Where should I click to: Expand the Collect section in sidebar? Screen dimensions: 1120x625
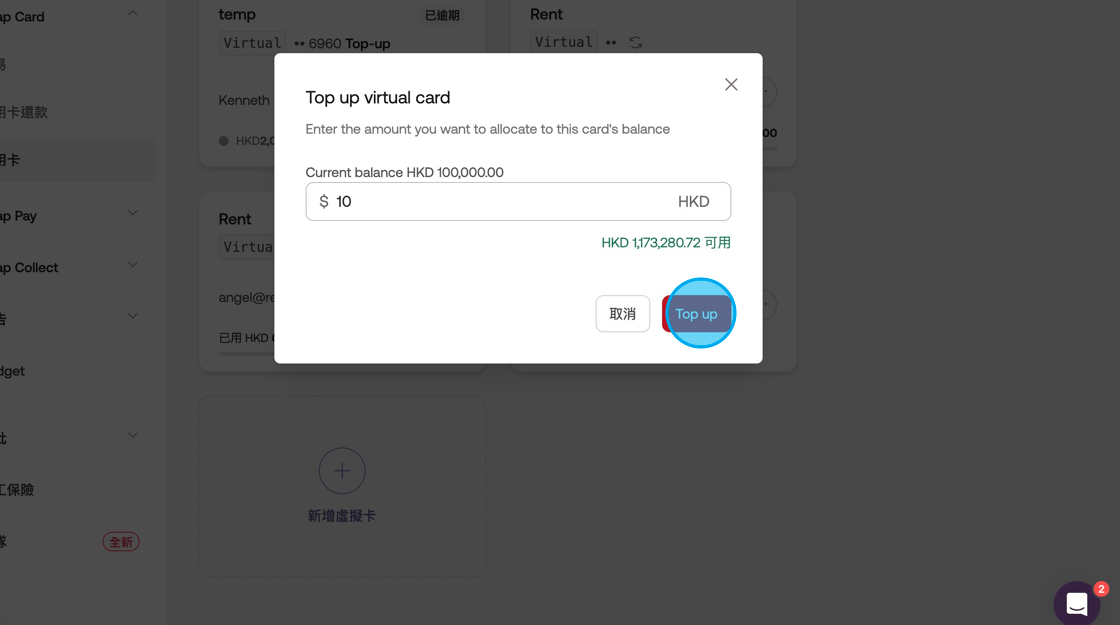[x=133, y=265]
